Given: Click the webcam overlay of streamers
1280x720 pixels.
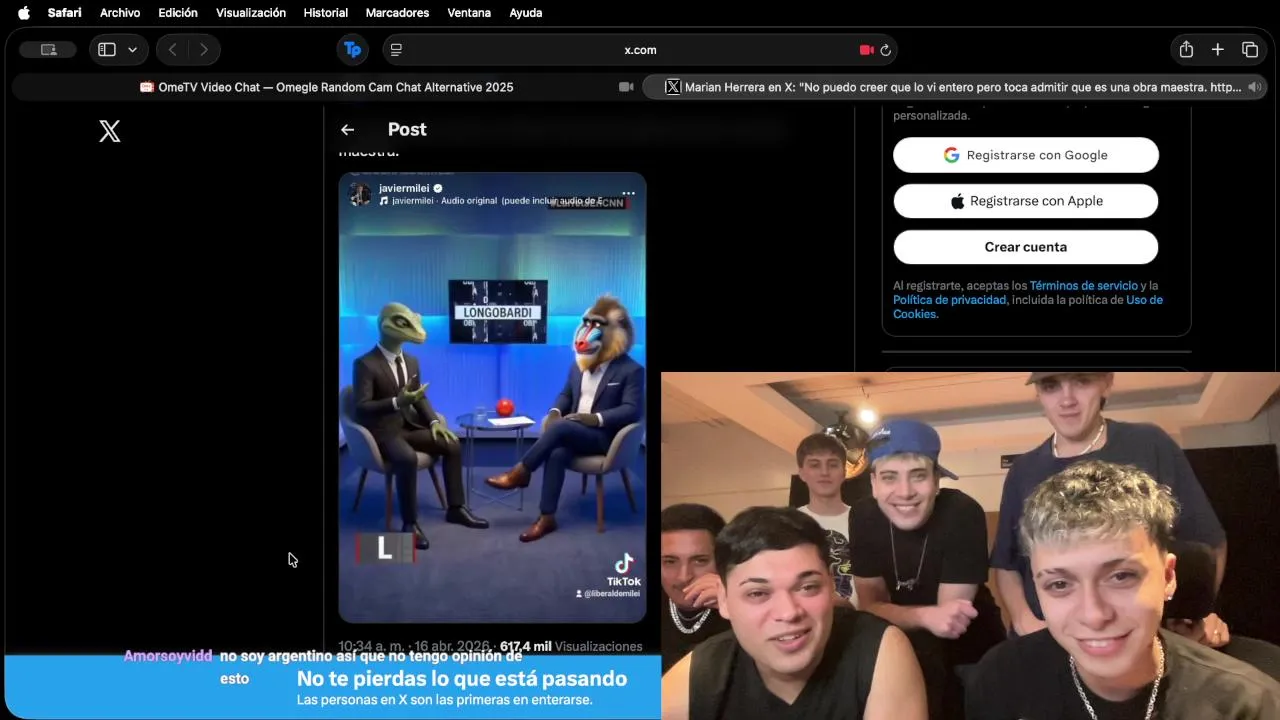Looking at the screenshot, I should click(x=970, y=546).
